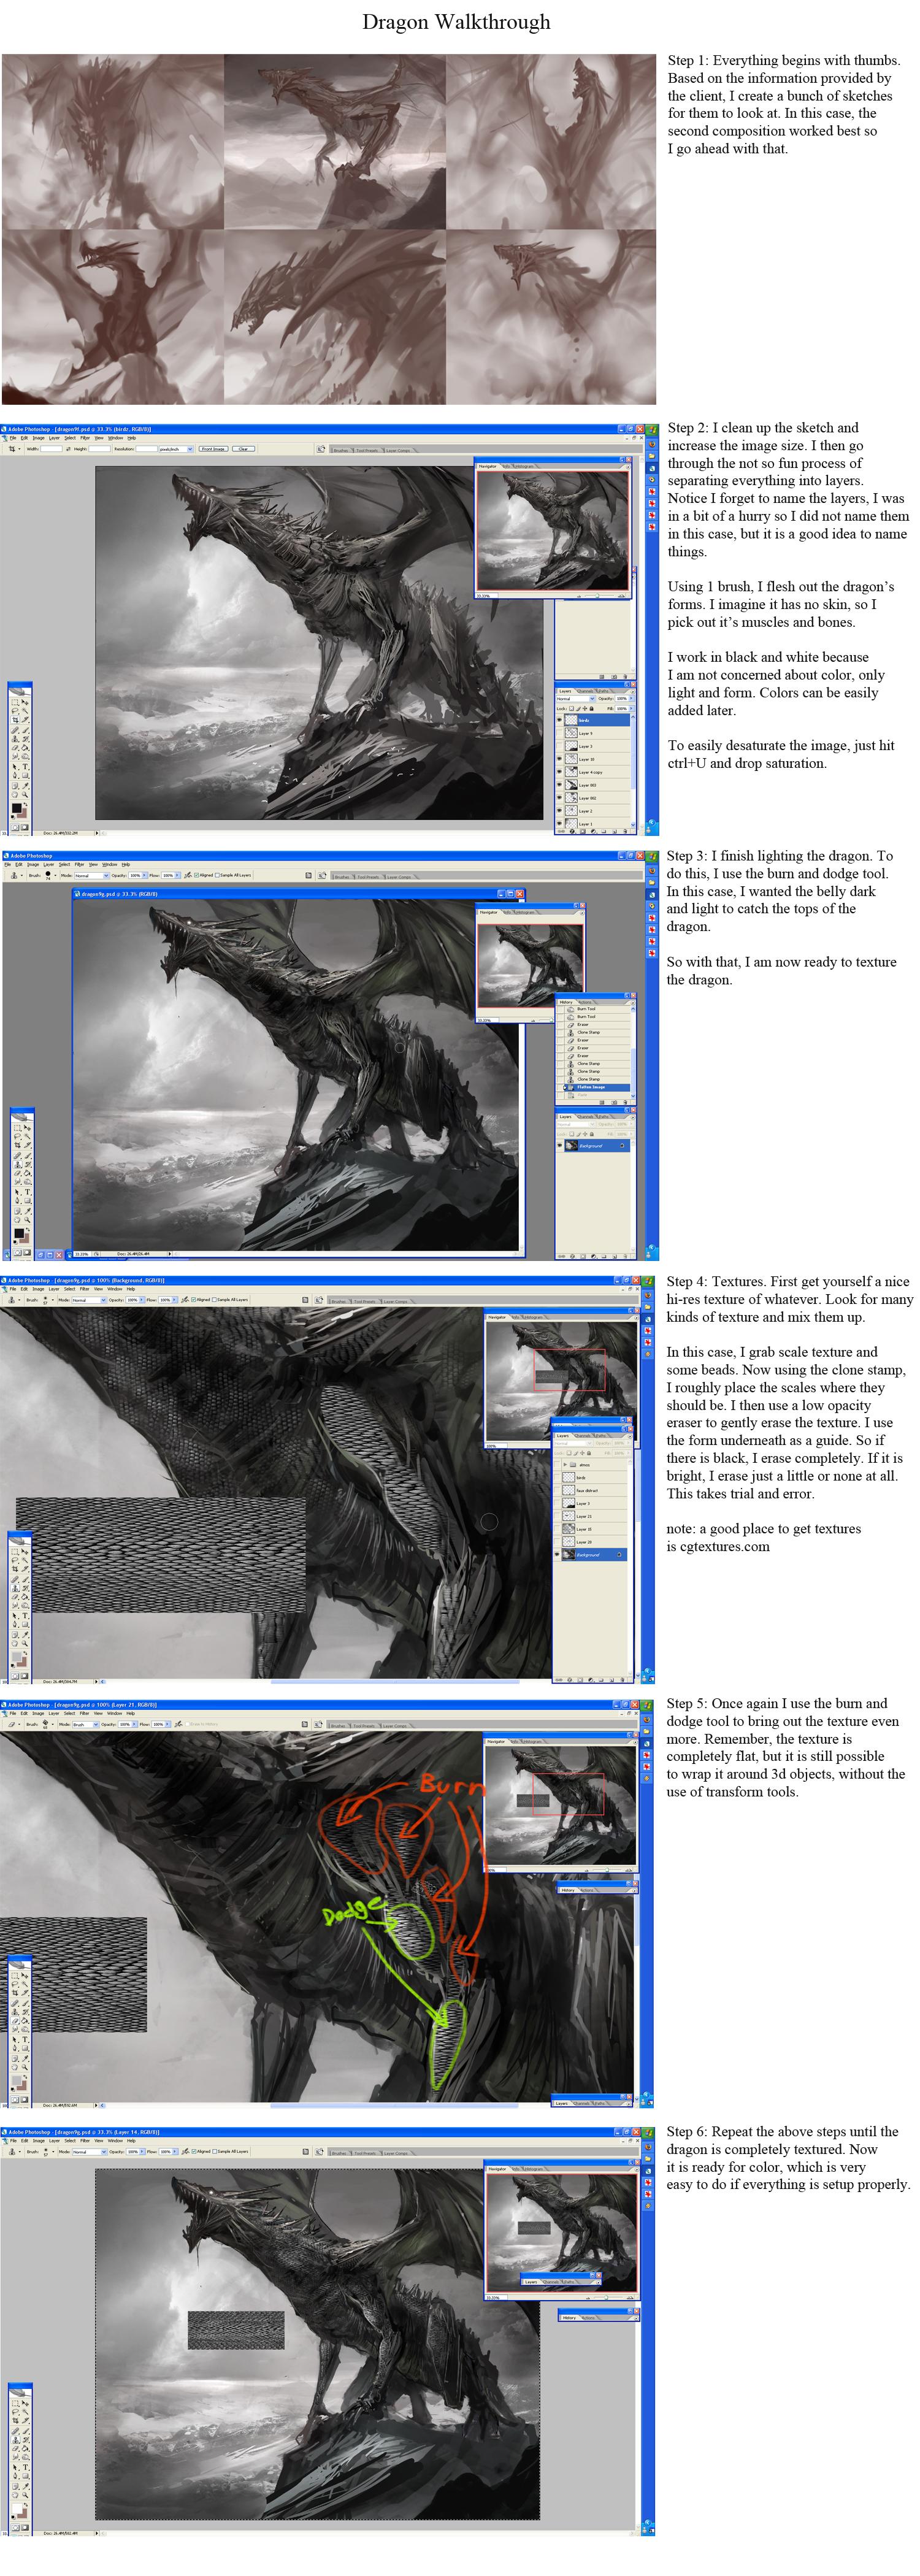Image resolution: width=920 pixels, height=2576 pixels.
Task: Hide Layer 10 in Step 2 Layers panel
Action: pos(560,759)
